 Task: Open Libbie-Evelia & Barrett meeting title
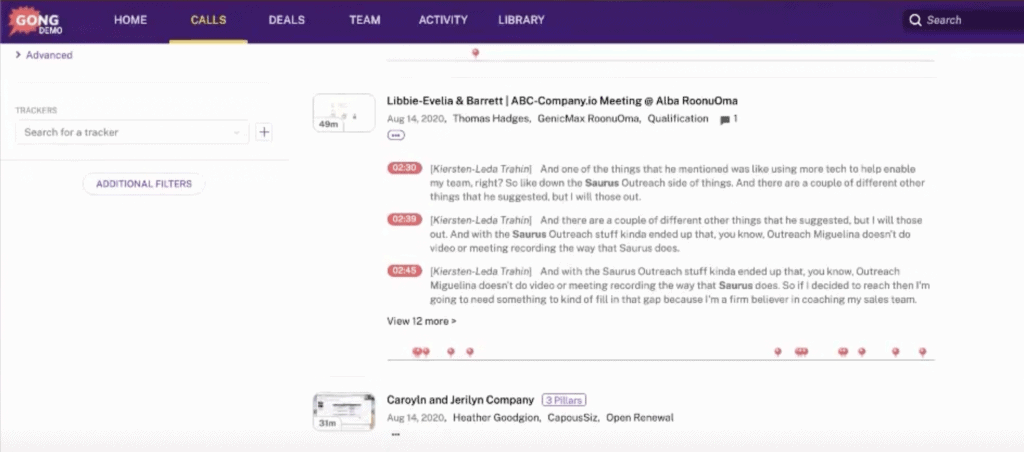pos(562,101)
